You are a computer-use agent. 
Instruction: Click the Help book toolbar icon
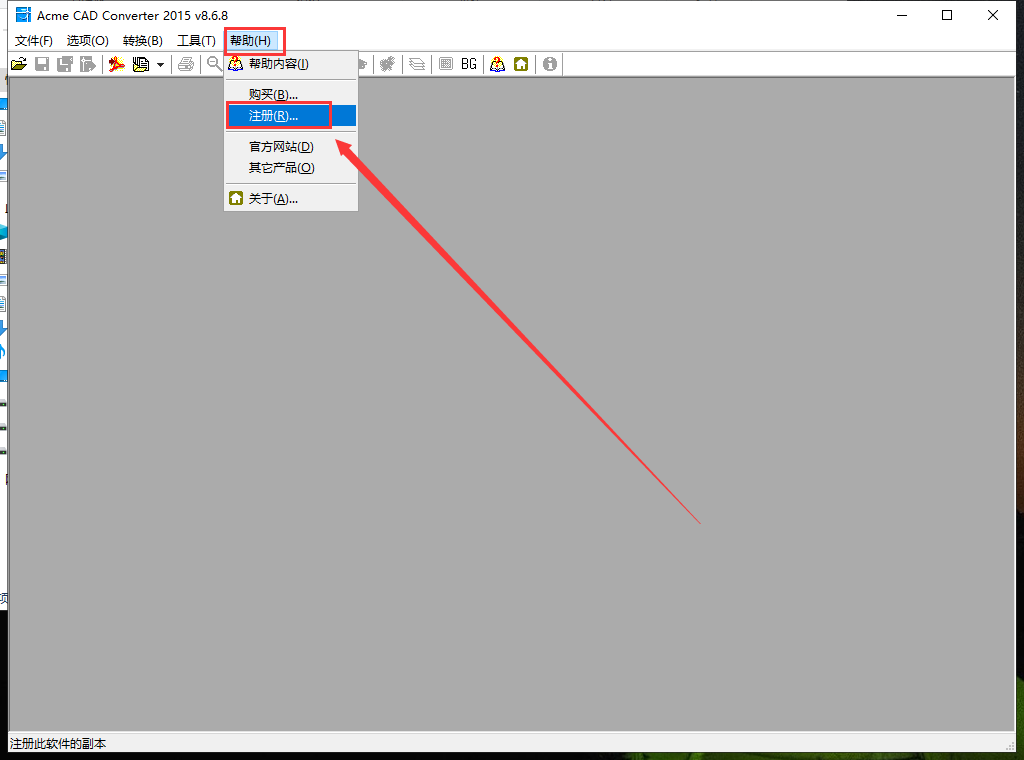pyautogui.click(x=498, y=64)
